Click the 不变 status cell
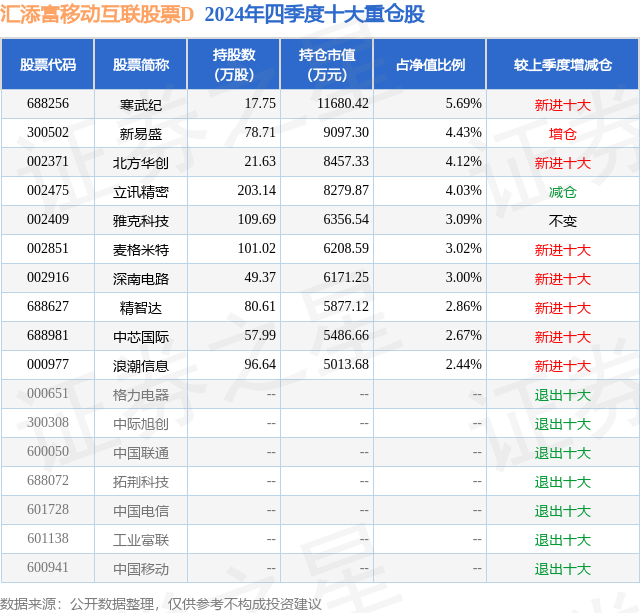 pyautogui.click(x=563, y=221)
